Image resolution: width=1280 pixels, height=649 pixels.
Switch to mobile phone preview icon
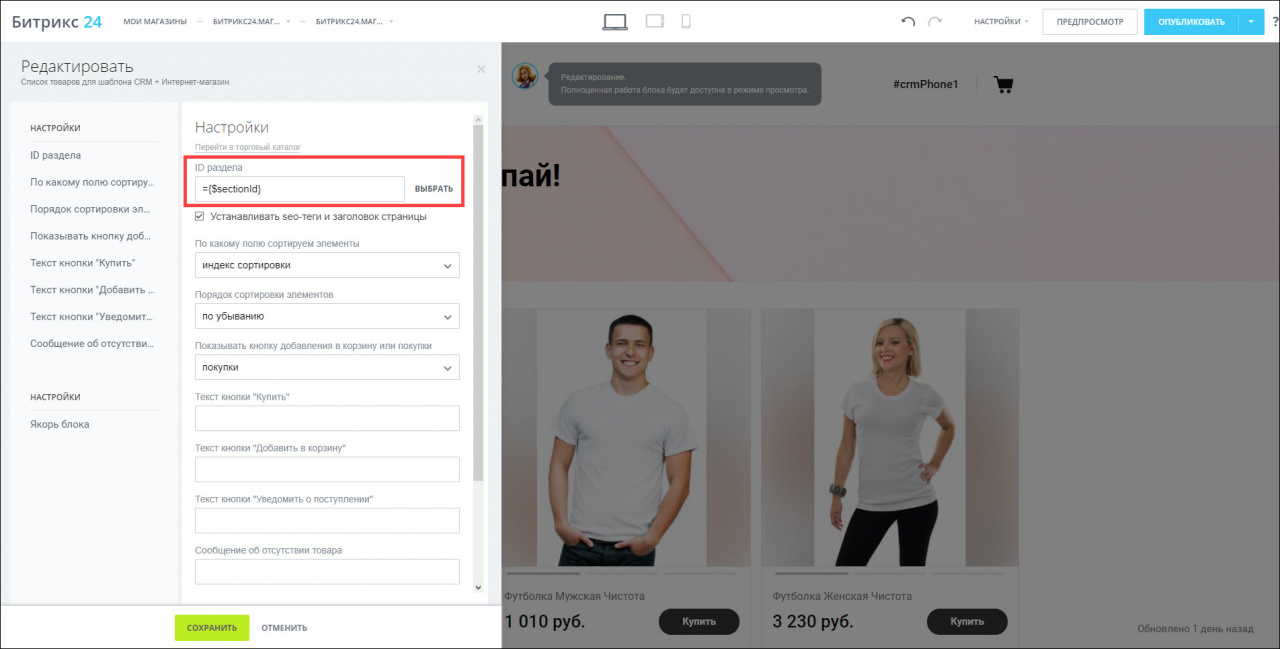pyautogui.click(x=686, y=21)
